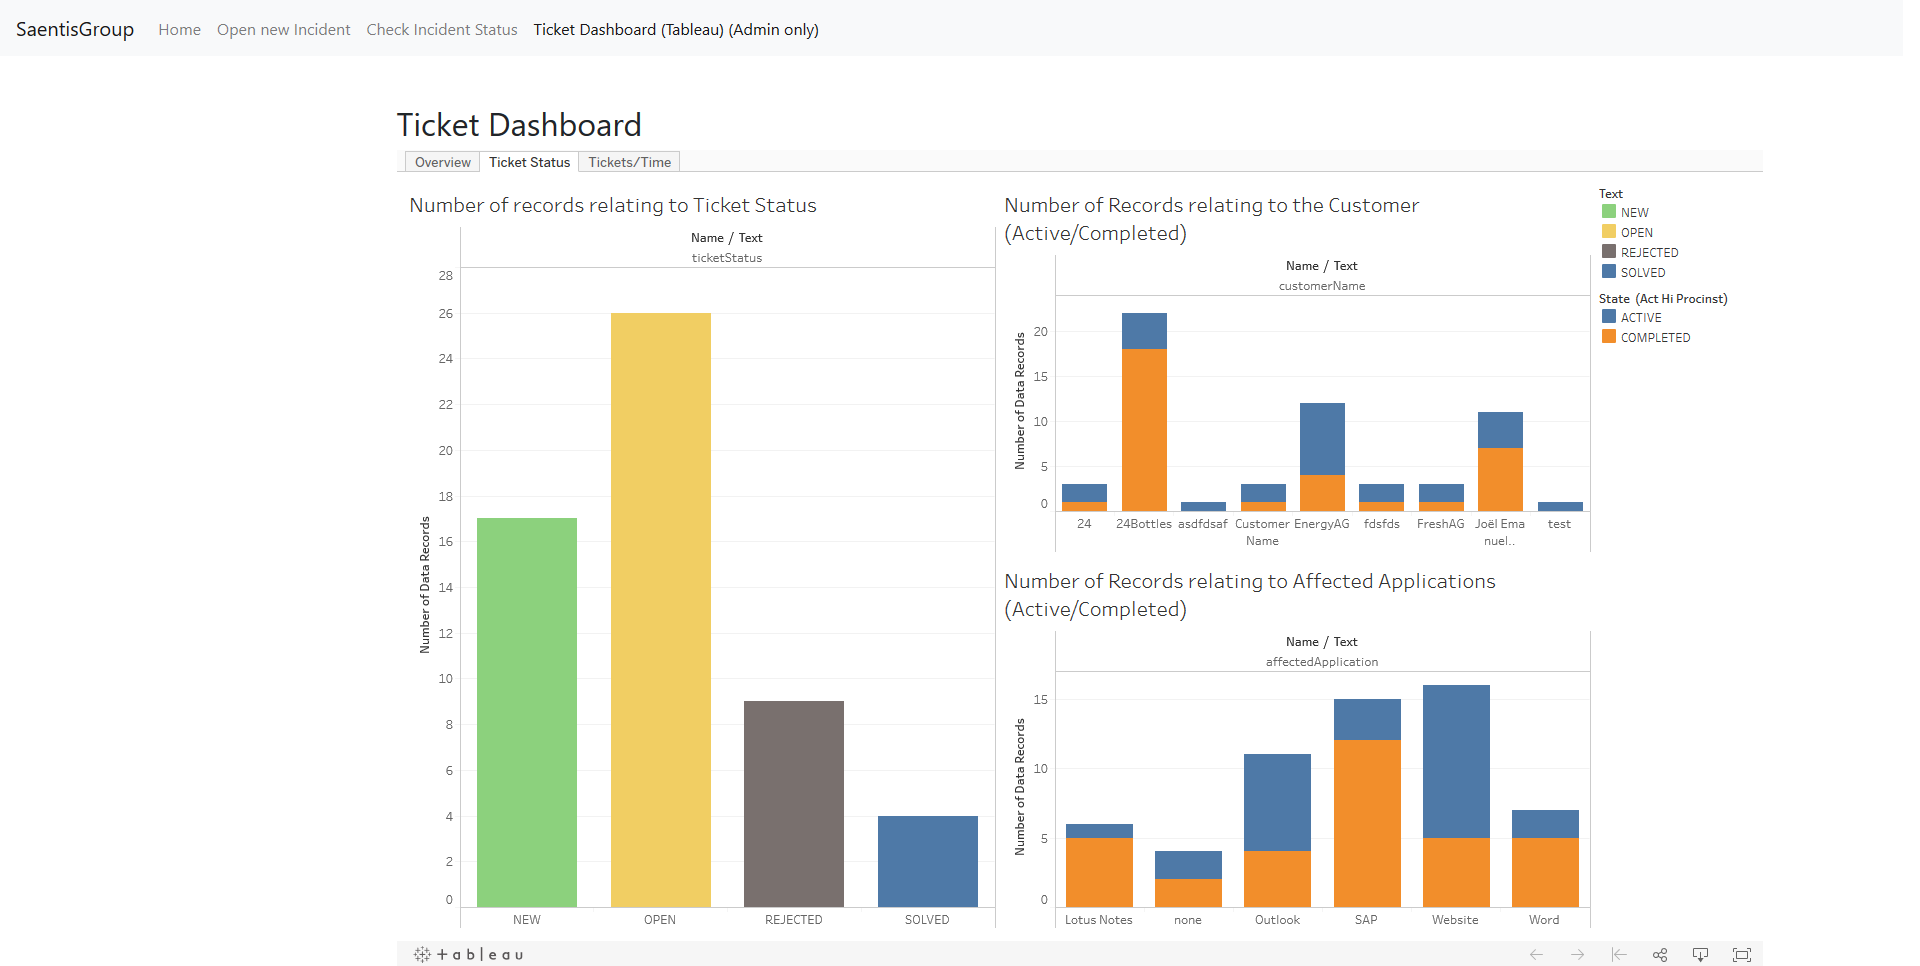
Task: Click the Lotus Notes axis label
Action: (x=1099, y=920)
